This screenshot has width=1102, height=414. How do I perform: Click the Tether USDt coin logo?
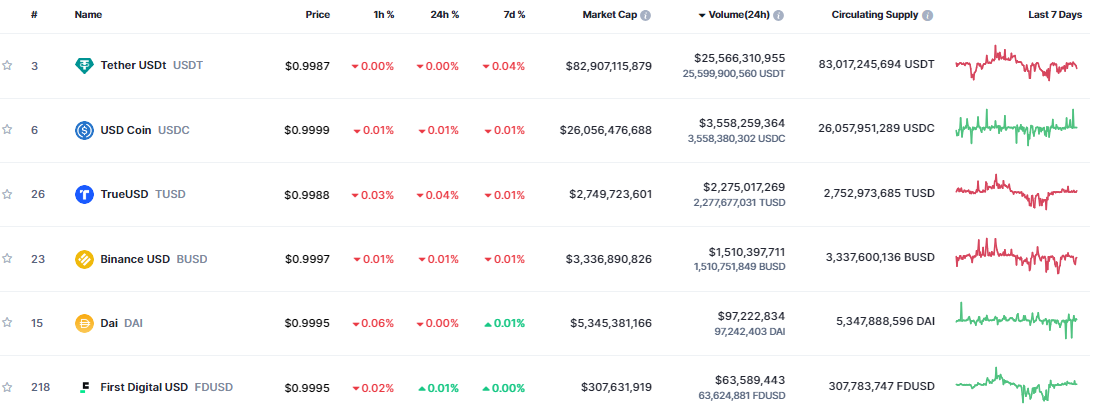click(85, 65)
